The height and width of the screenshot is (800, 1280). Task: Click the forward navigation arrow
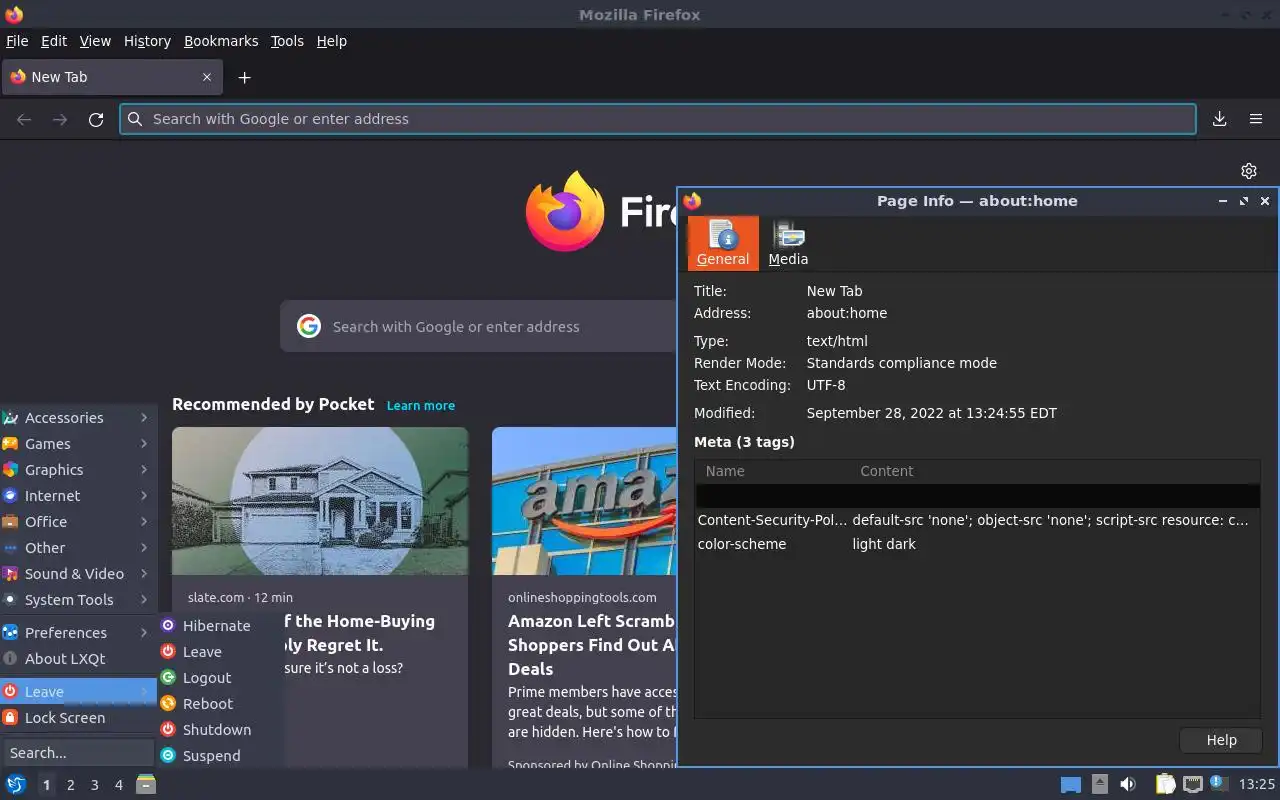(60, 119)
